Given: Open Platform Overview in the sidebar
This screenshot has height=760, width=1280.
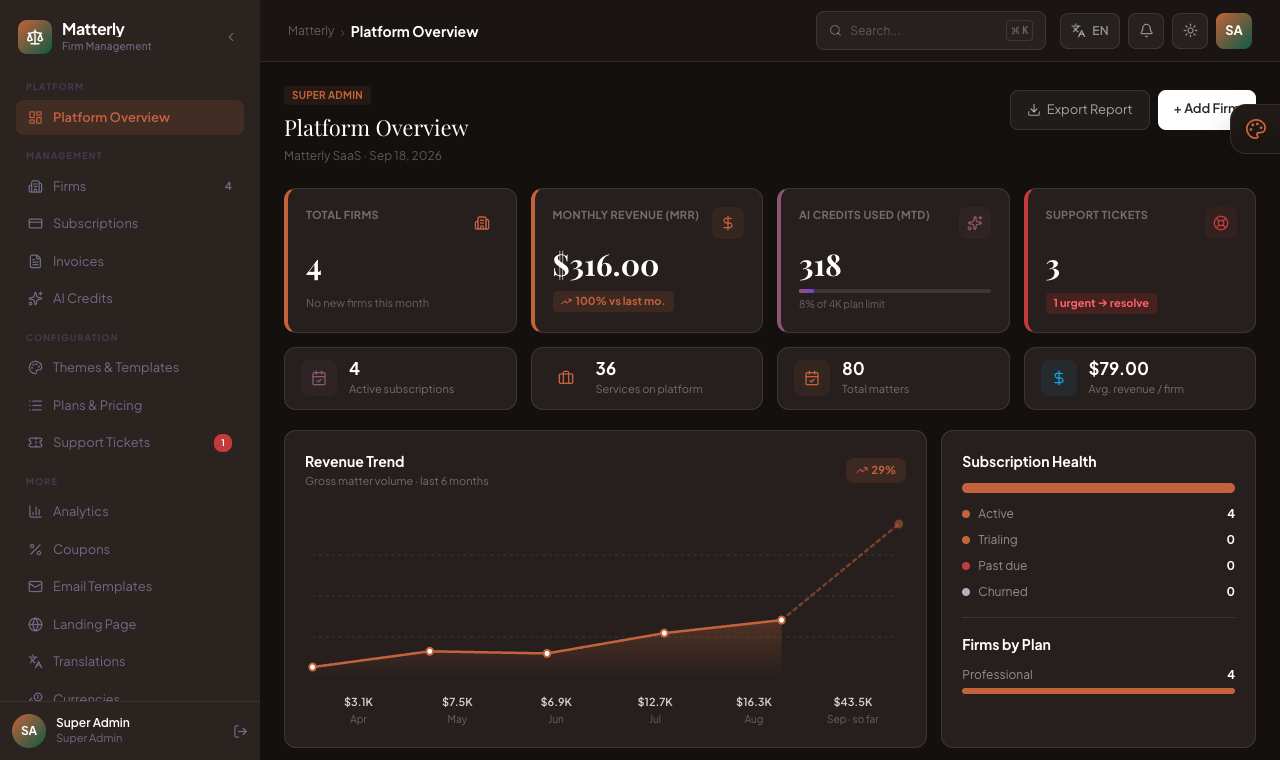Looking at the screenshot, I should click(130, 117).
